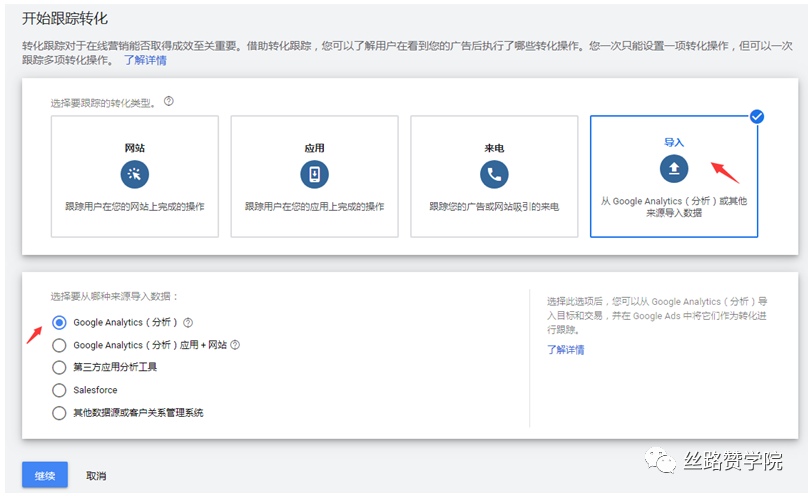808x496 pixels.
Task: Select the Google Analytics（分析）radio button
Action: point(59,322)
